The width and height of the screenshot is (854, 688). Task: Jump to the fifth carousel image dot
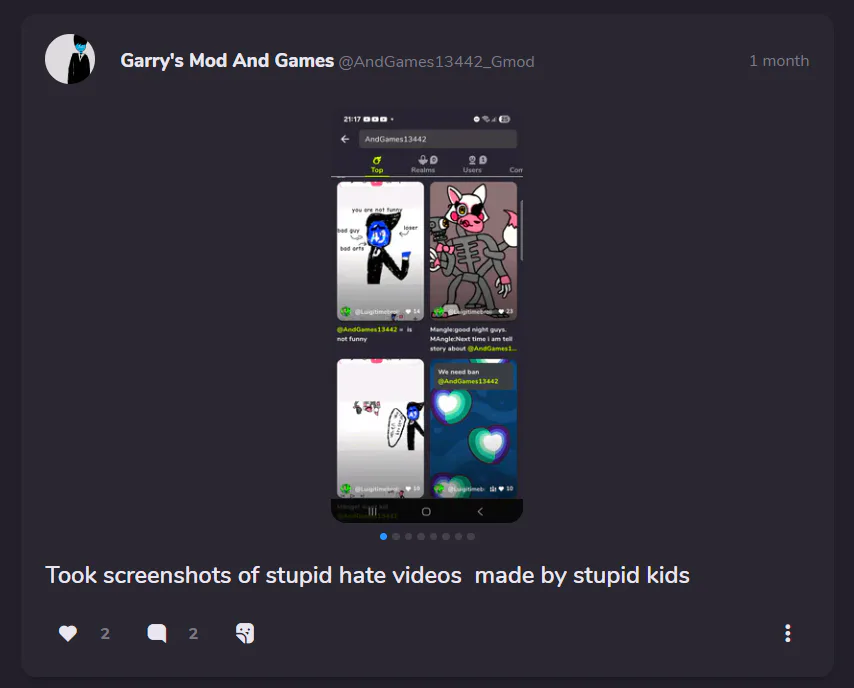coord(434,537)
